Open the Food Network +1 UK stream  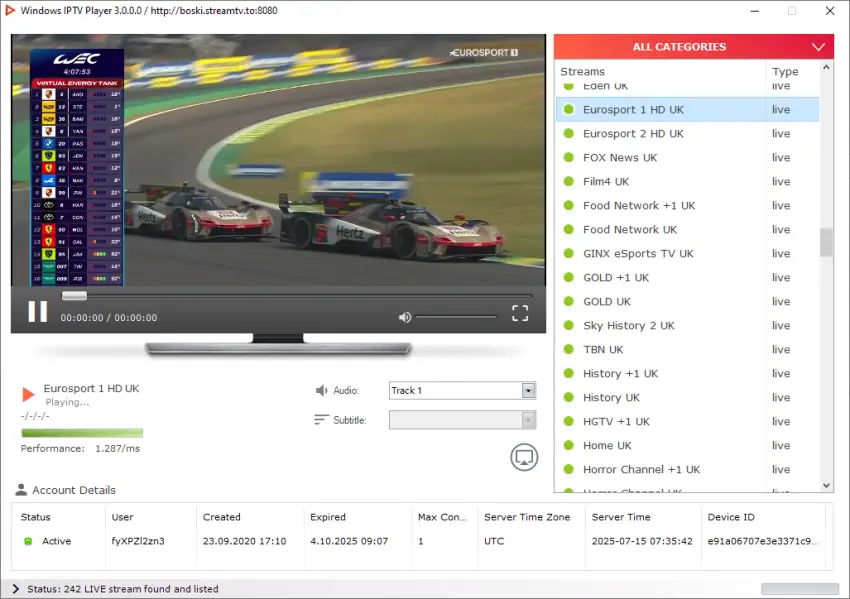click(687, 205)
